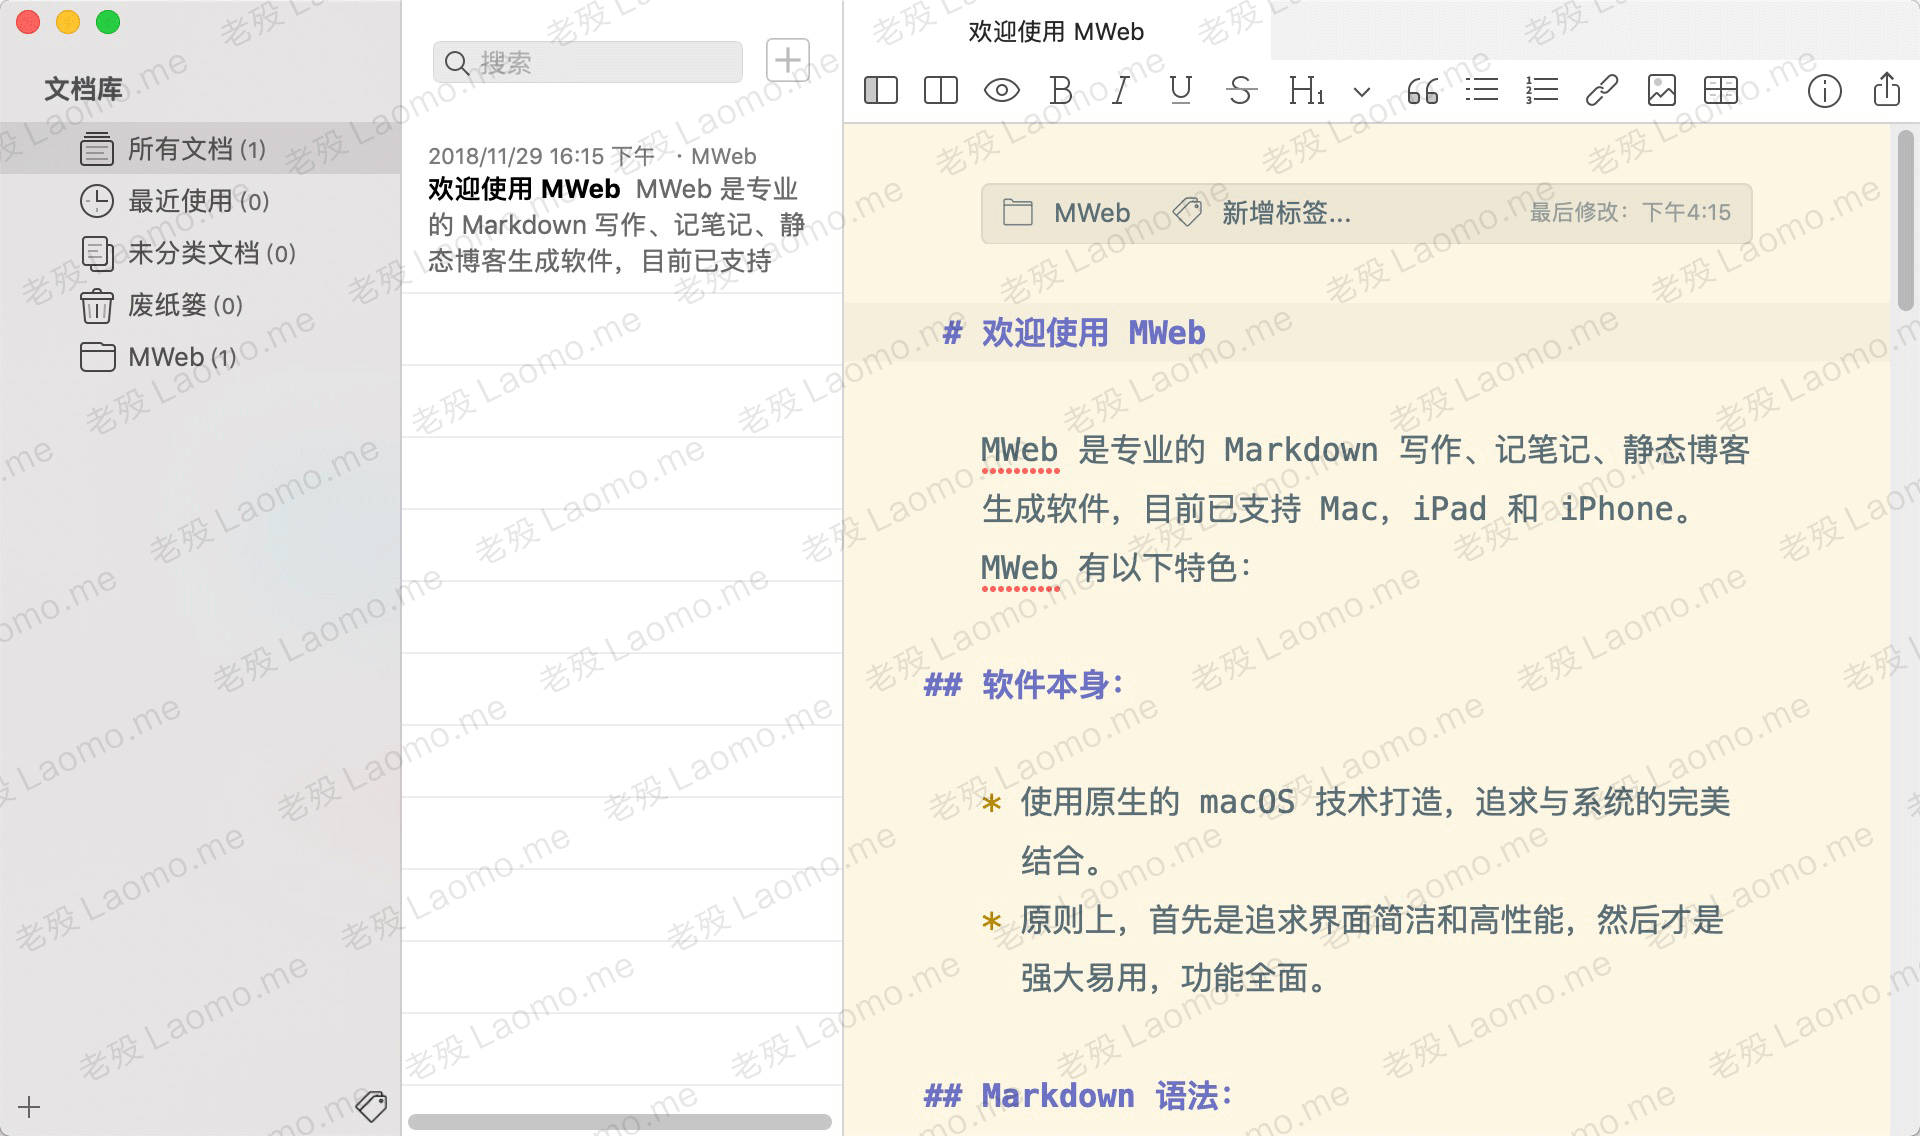Select 所有文档 in library
Image resolution: width=1920 pixels, height=1136 pixels.
(x=200, y=149)
